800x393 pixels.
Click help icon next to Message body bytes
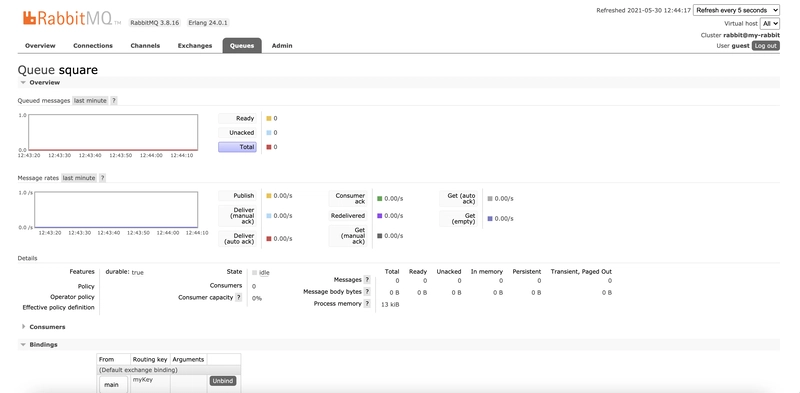(367, 291)
